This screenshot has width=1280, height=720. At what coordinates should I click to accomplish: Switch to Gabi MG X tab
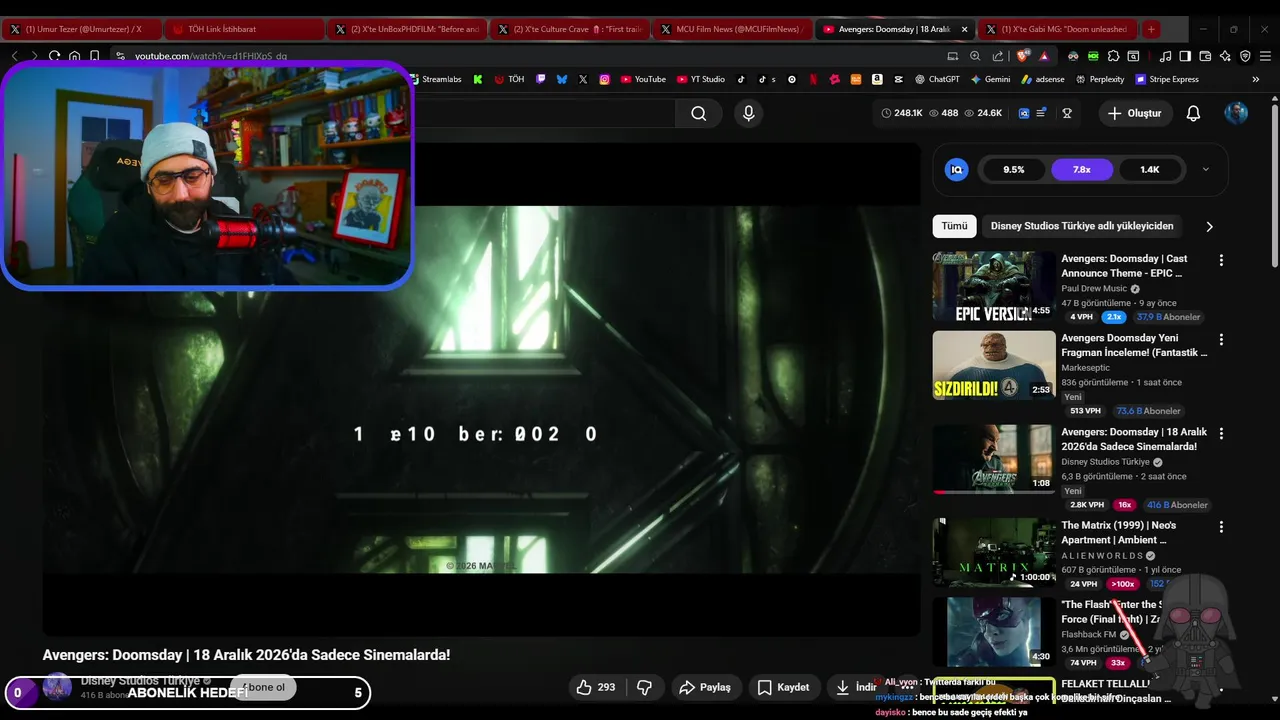pos(1060,29)
